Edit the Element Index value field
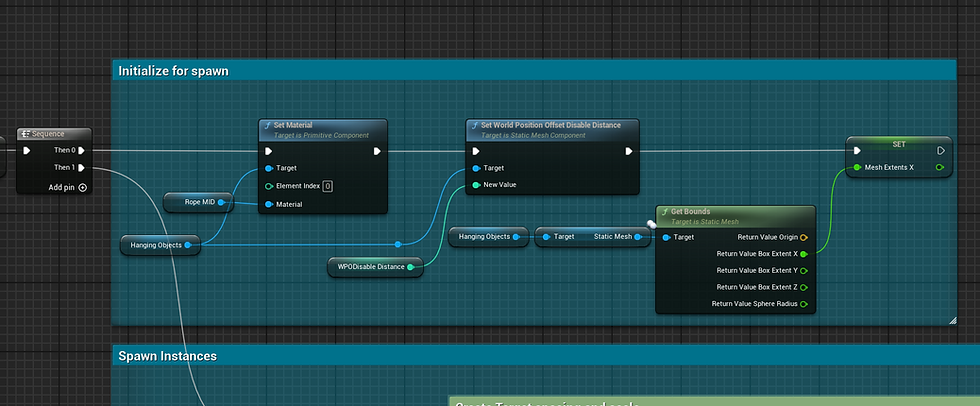Viewport: 980px width, 406px height. click(328, 186)
